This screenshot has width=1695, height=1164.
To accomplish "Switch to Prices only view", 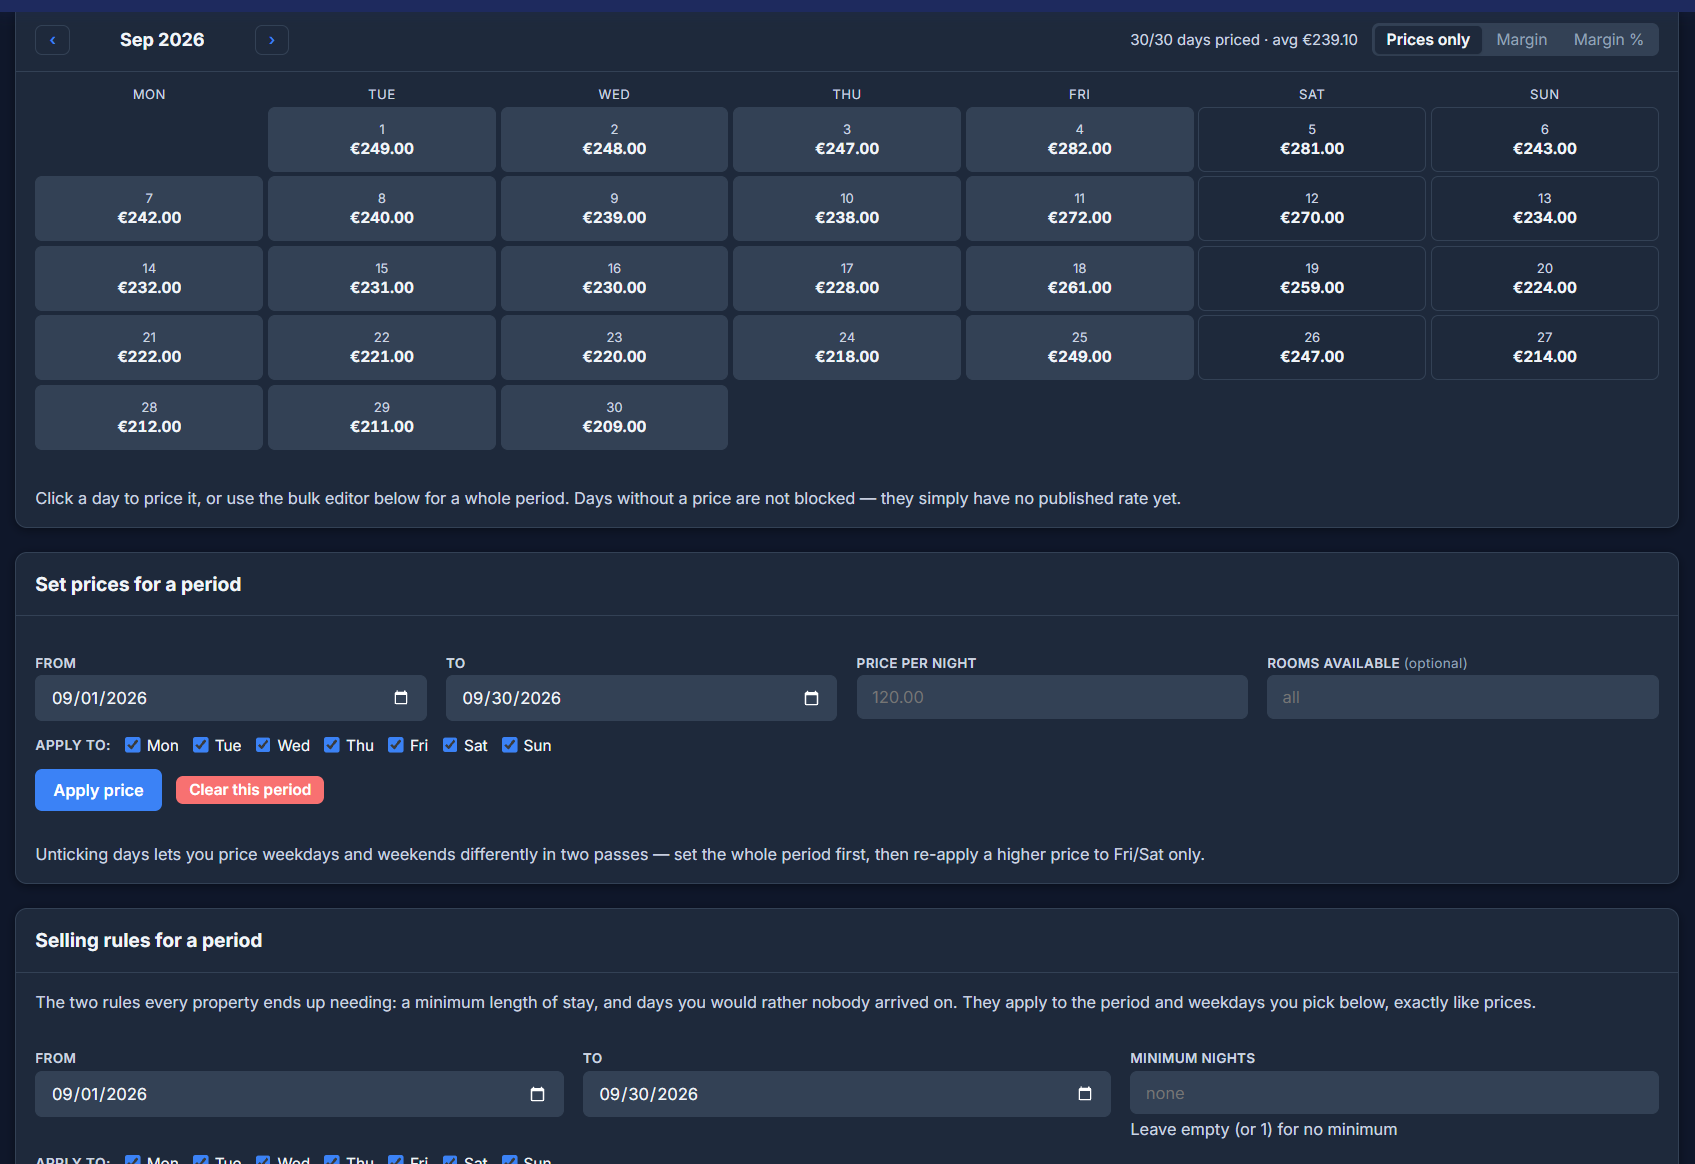I will 1428,40.
